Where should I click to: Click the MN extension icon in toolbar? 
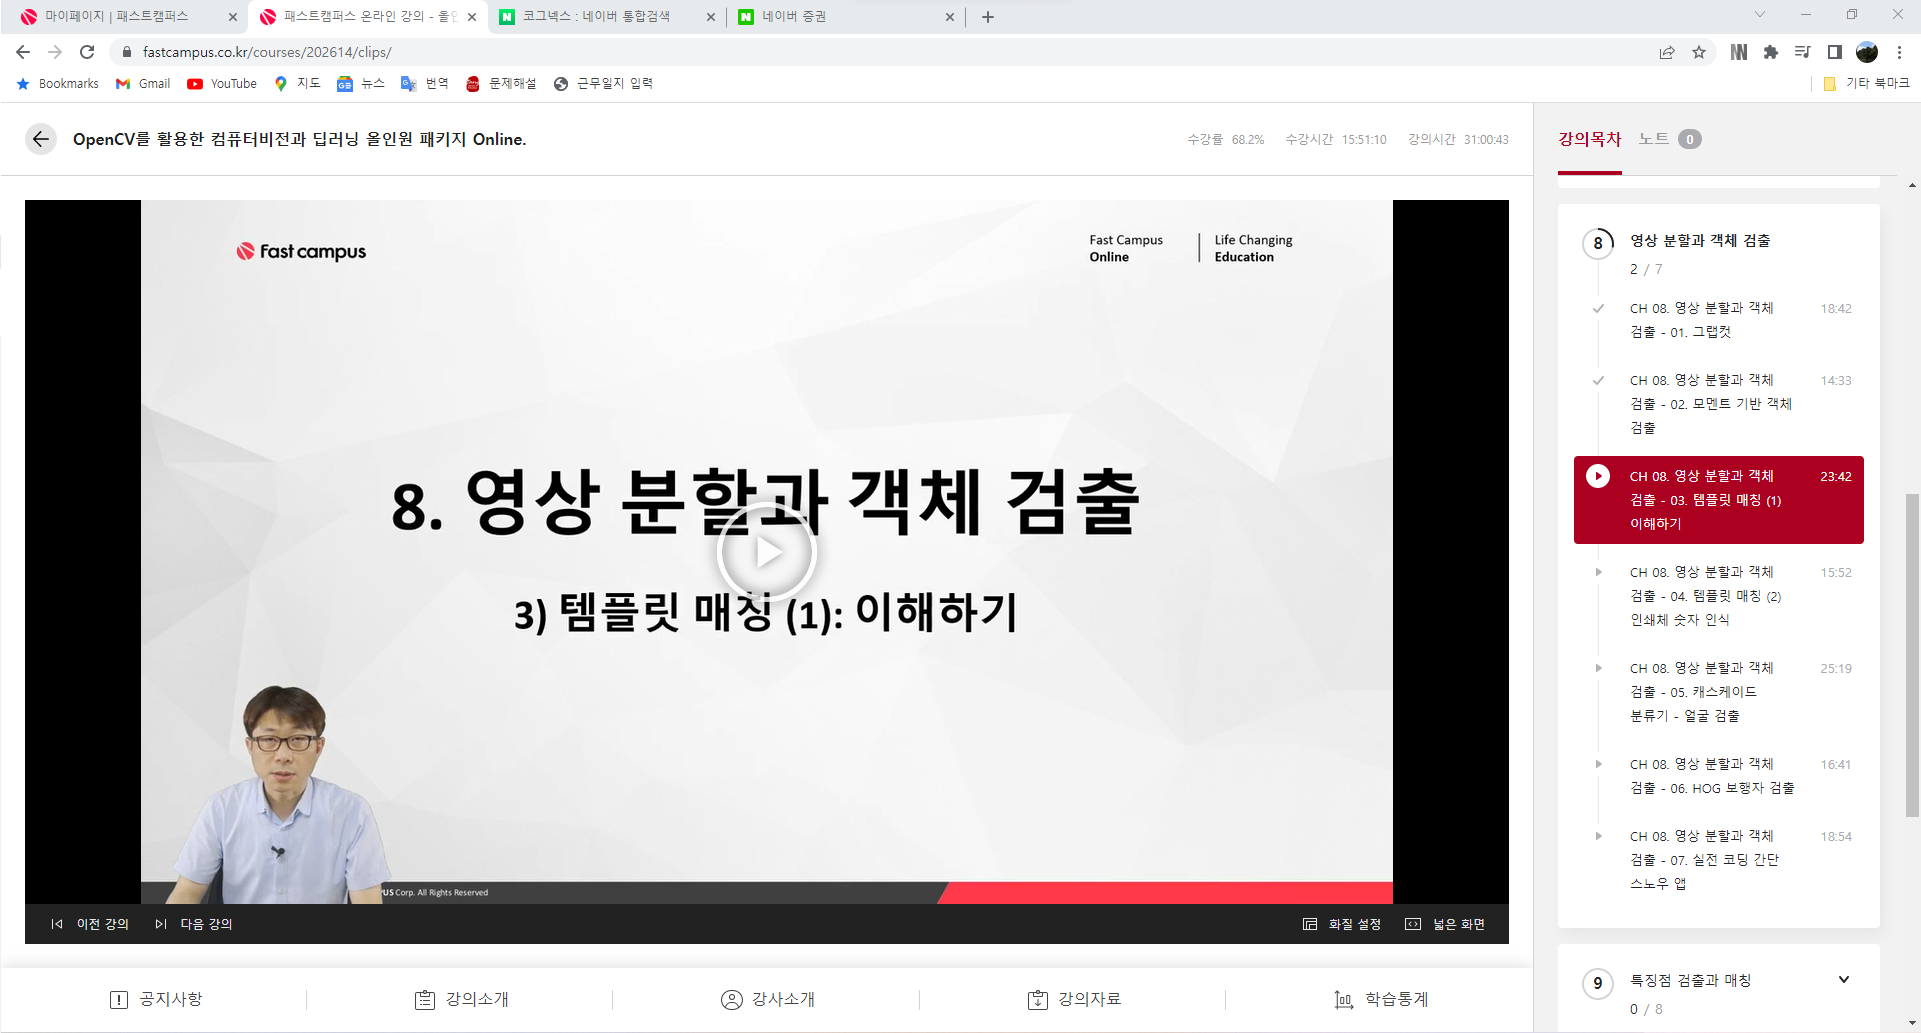(1739, 52)
